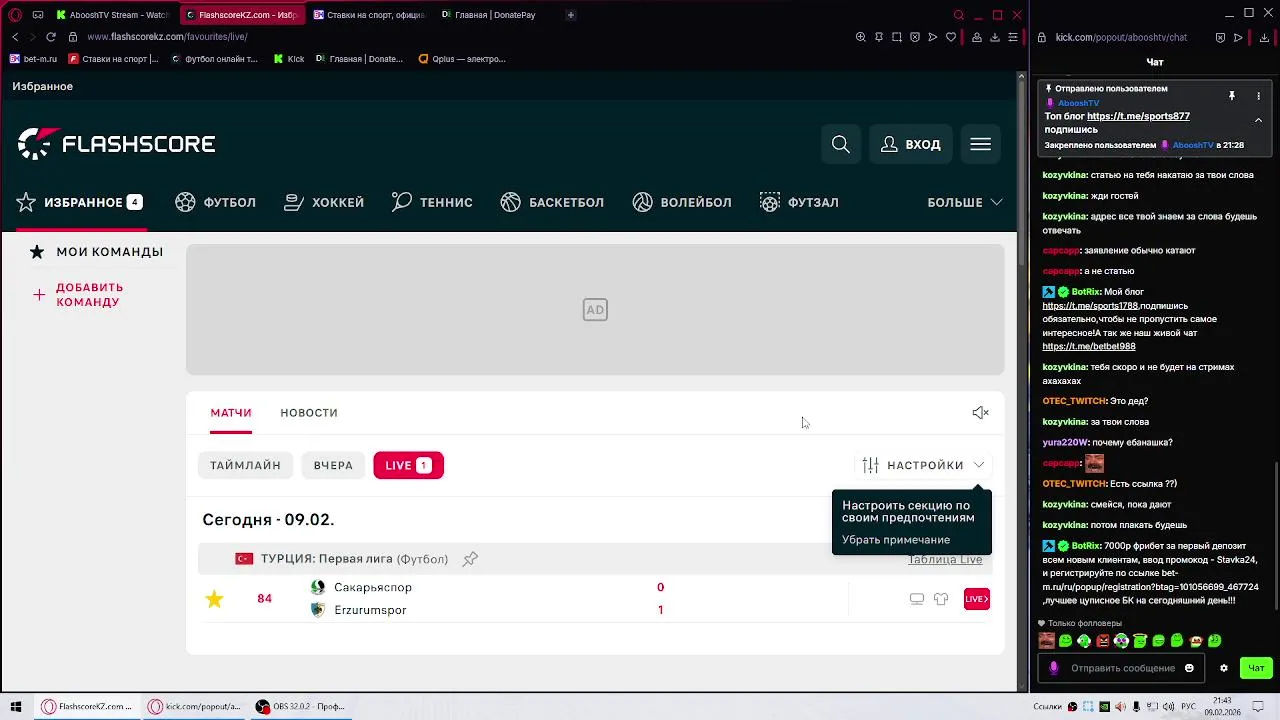Click the green Чат send button

click(x=1256, y=668)
